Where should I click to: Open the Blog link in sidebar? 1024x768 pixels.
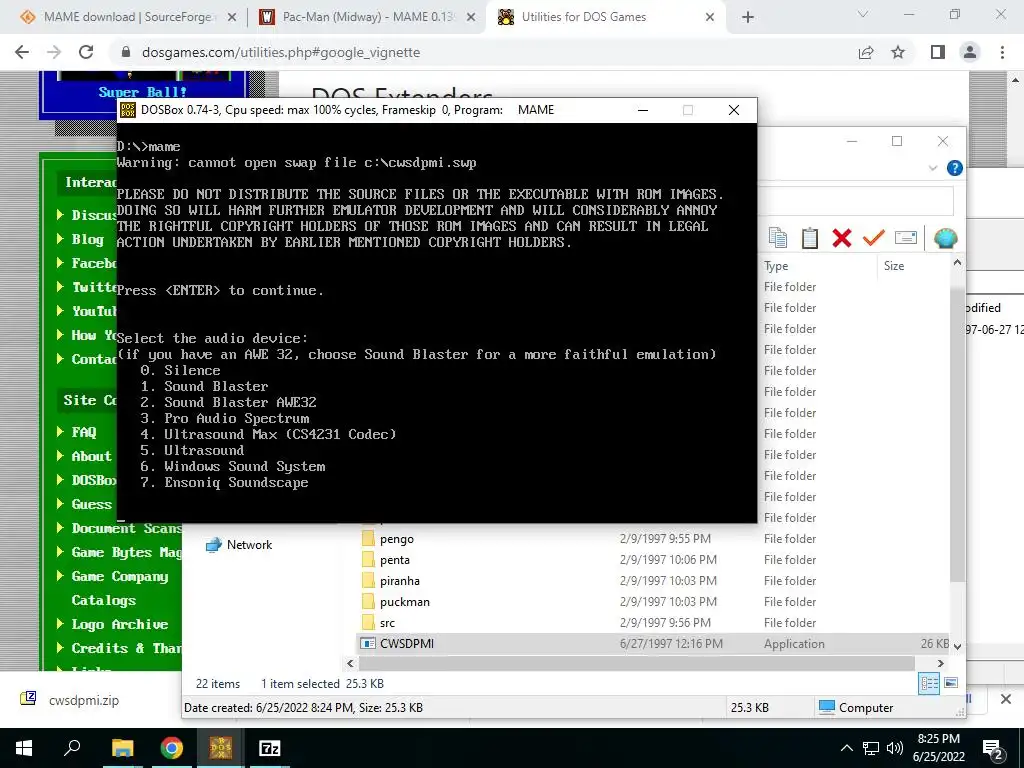pos(88,239)
